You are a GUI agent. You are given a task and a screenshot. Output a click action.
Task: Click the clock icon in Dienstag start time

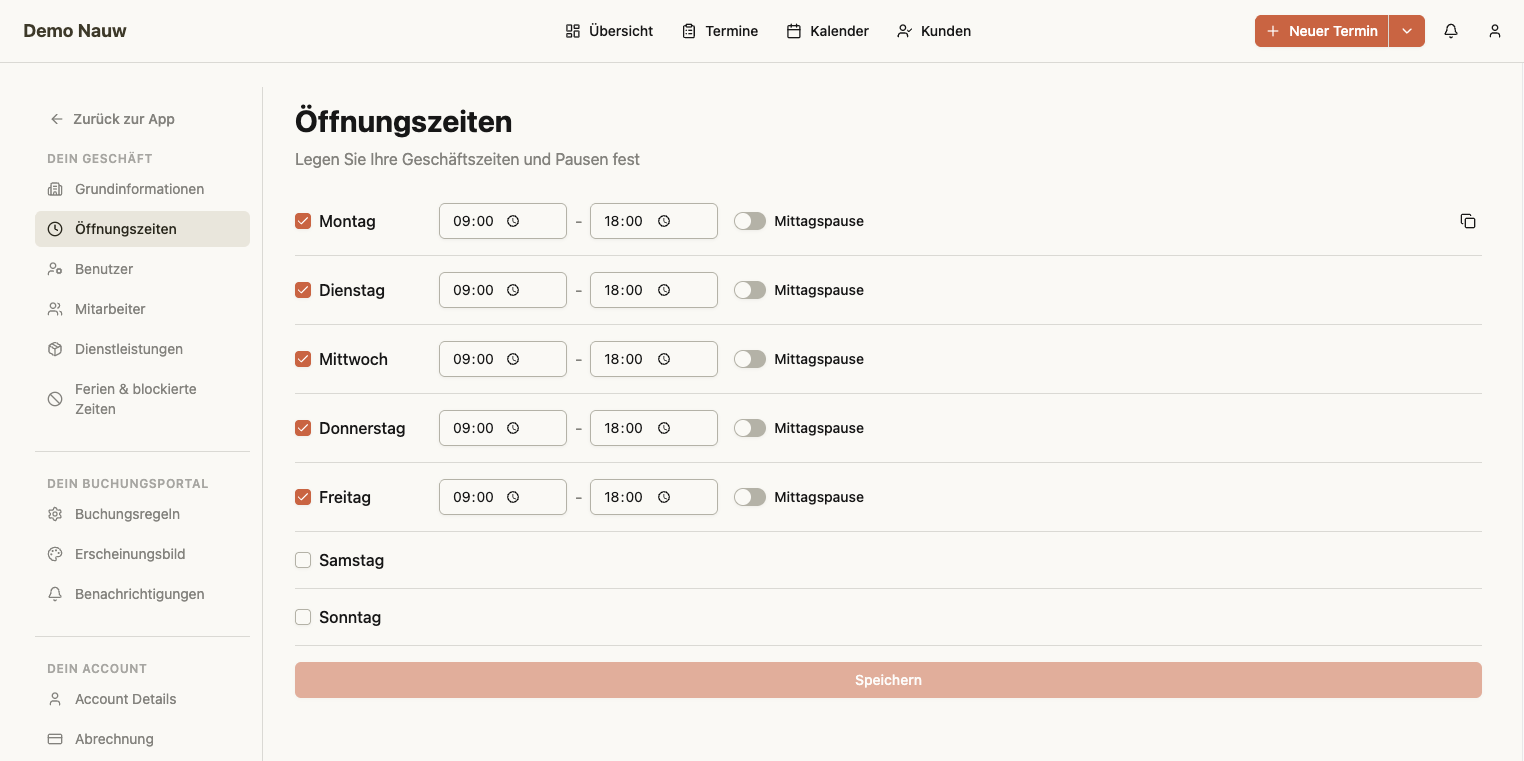(x=513, y=290)
